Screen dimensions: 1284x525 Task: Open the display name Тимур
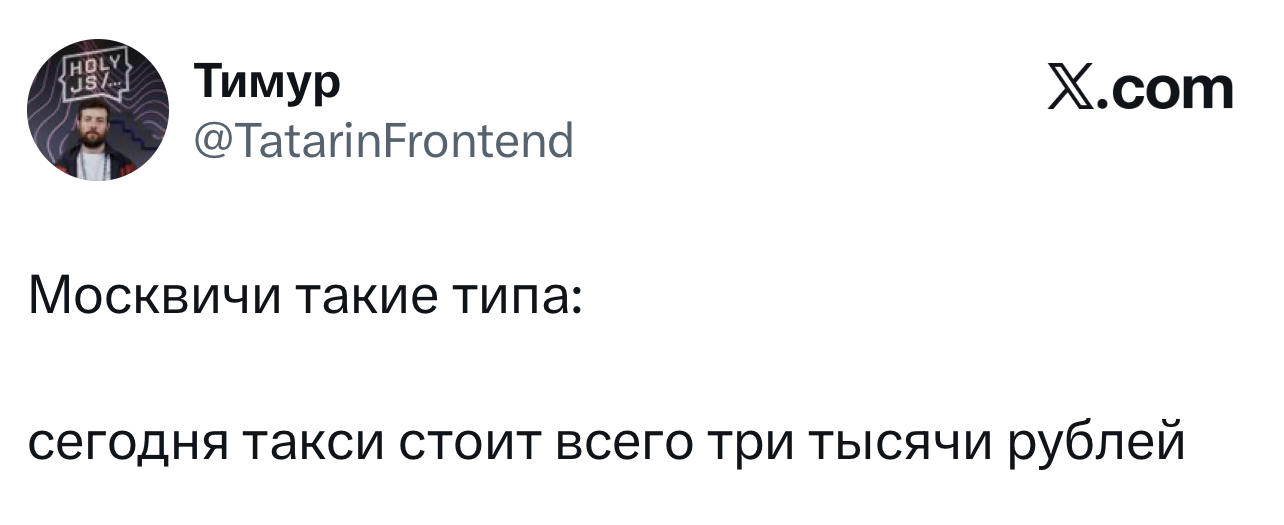(266, 83)
